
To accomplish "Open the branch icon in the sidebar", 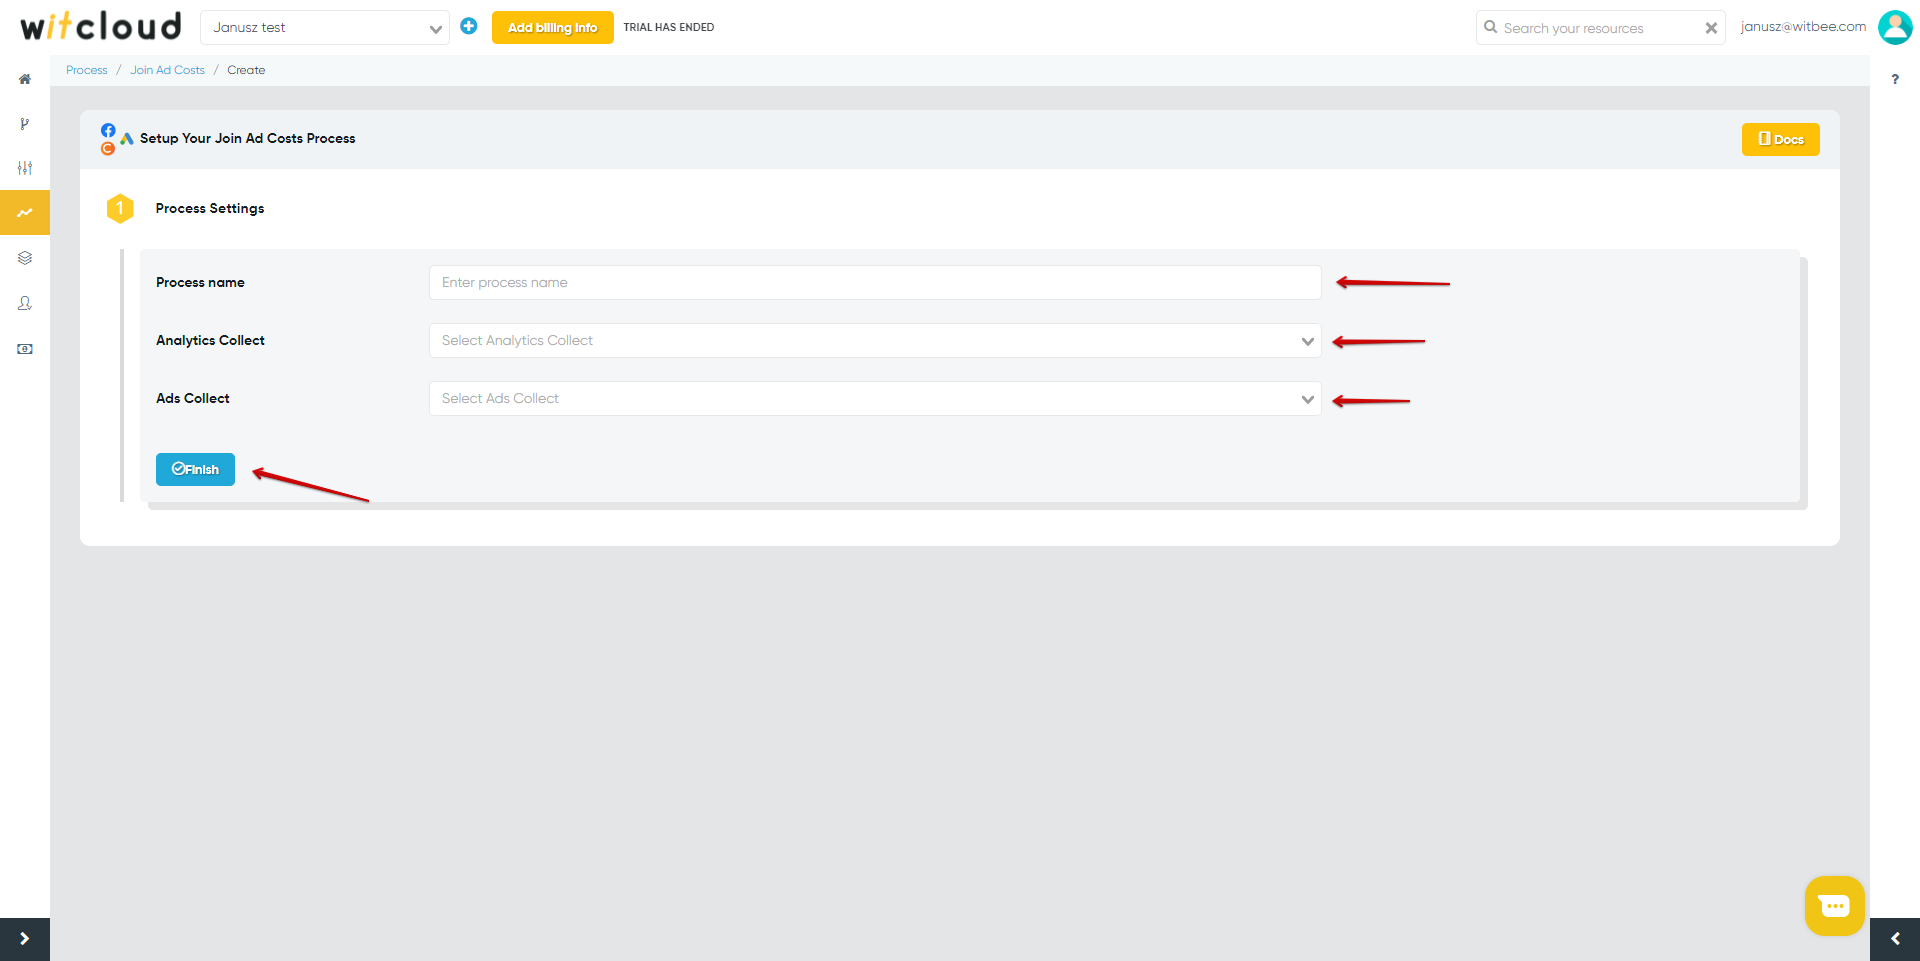I will click(25, 124).
